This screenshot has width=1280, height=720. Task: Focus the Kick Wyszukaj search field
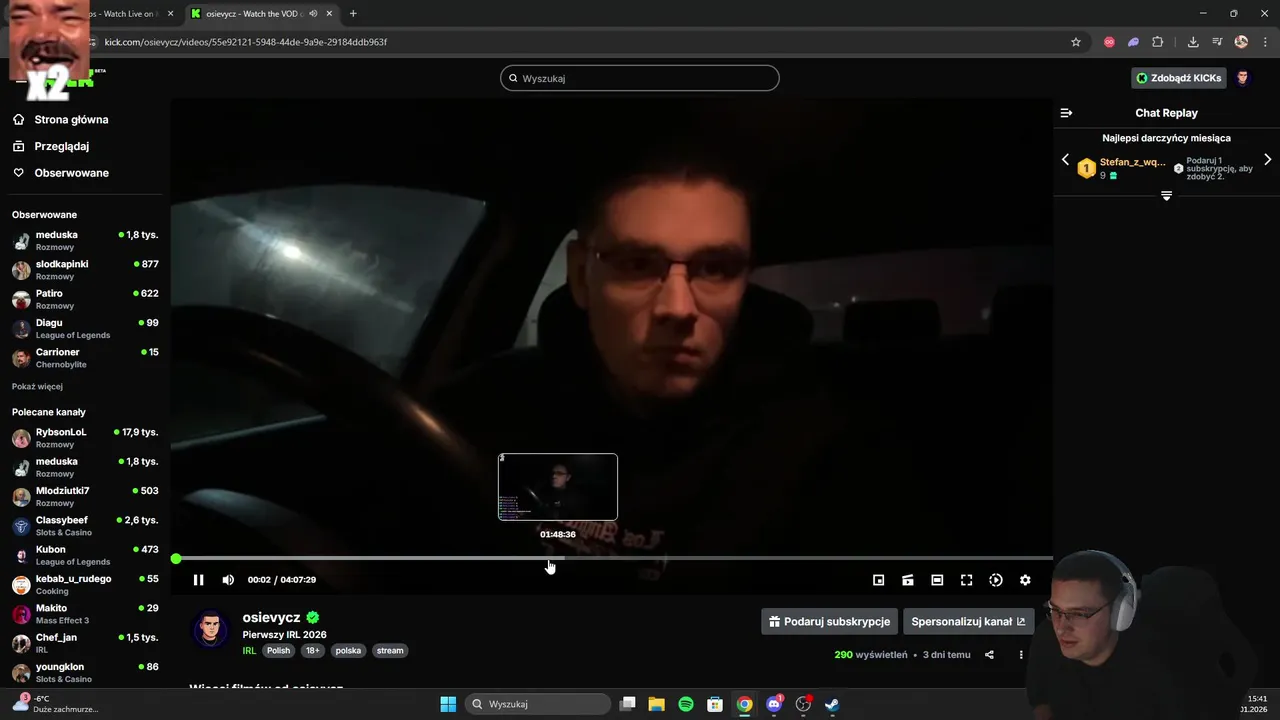[x=640, y=78]
